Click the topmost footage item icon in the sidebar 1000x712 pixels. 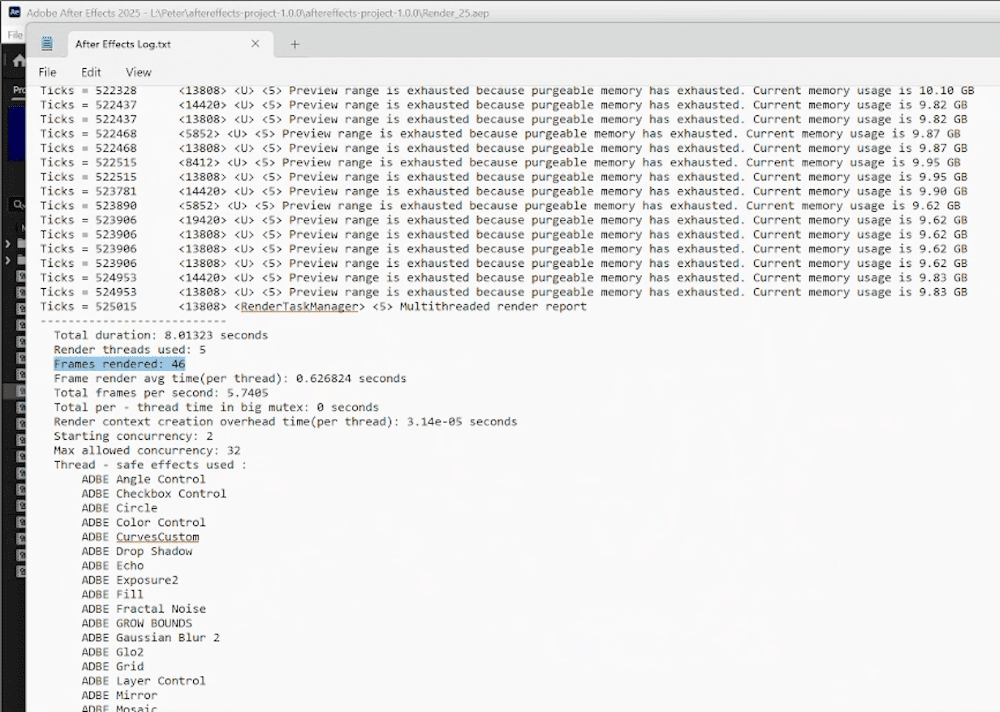tap(20, 275)
